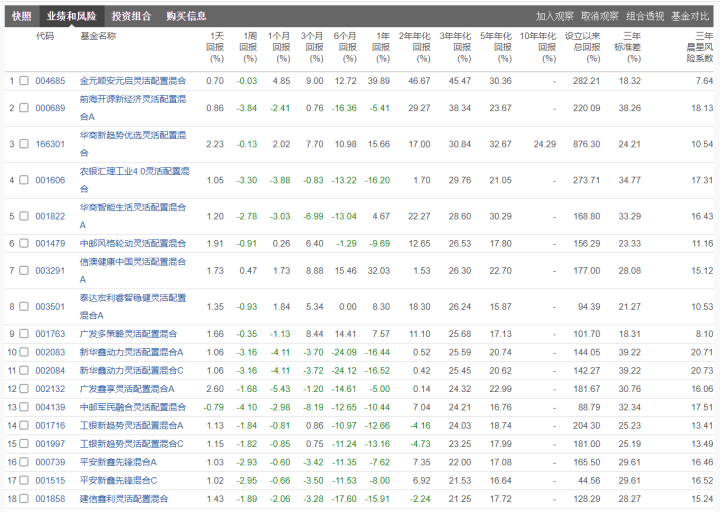
Task: Open fund code 001858 link
Action: (x=50, y=499)
